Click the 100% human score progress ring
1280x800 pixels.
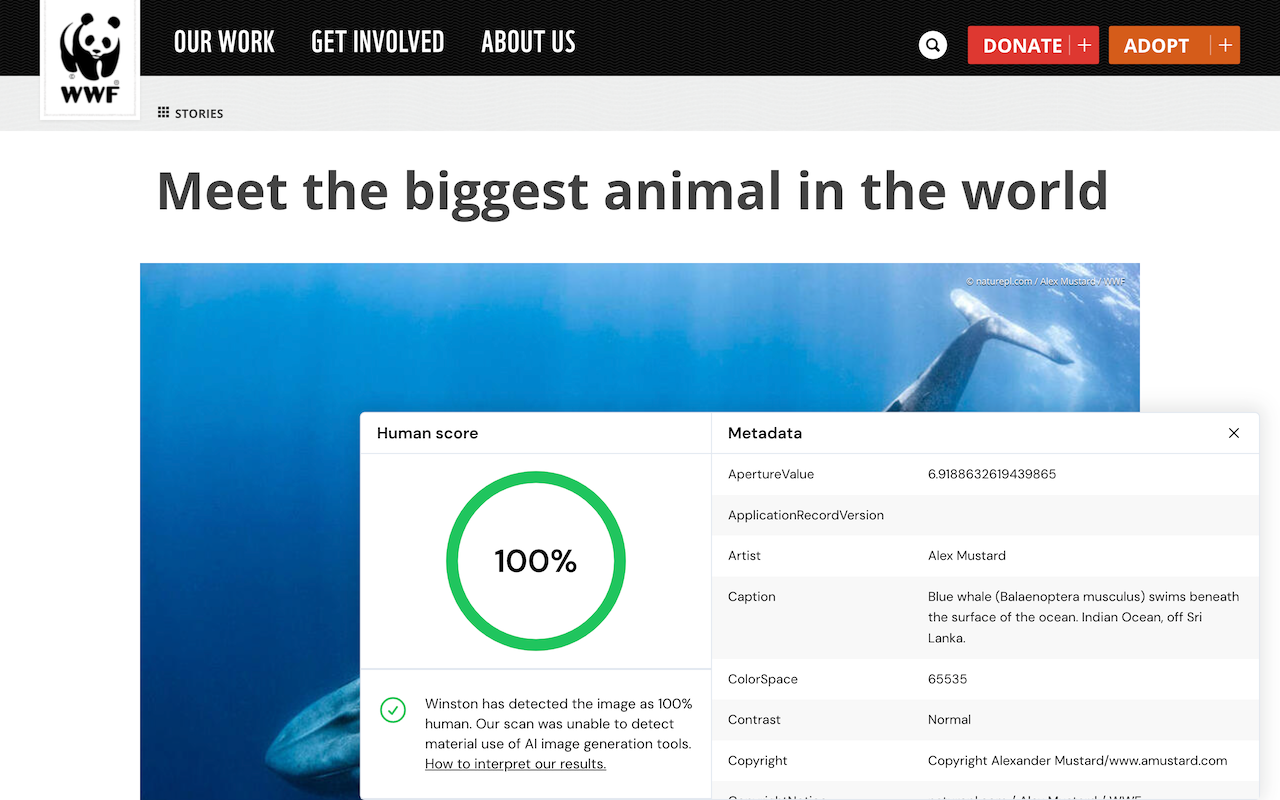(x=536, y=561)
